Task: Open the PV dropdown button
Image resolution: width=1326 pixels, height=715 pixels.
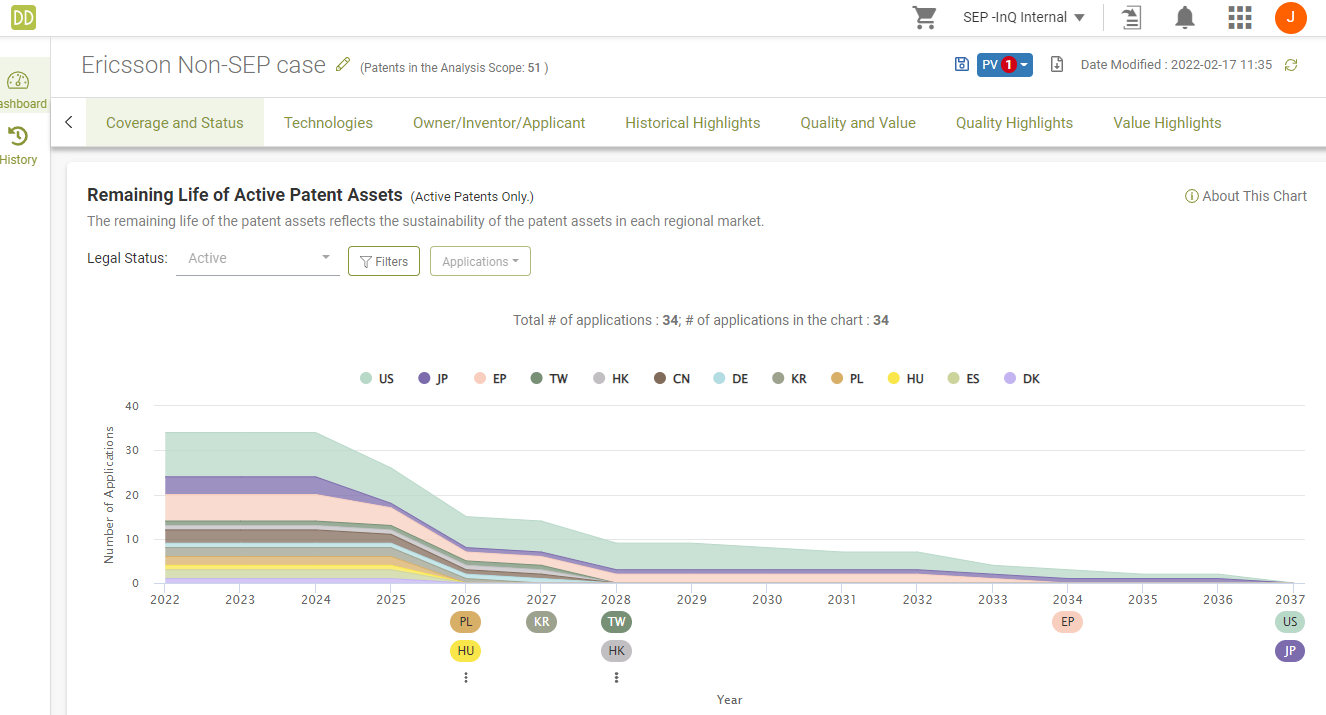Action: coord(1004,65)
